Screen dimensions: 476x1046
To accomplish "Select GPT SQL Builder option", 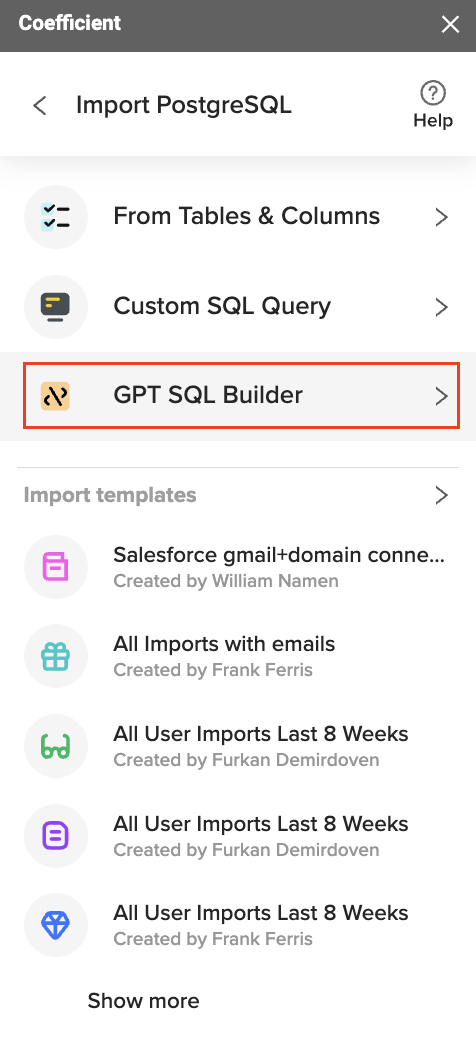I will pos(241,396).
